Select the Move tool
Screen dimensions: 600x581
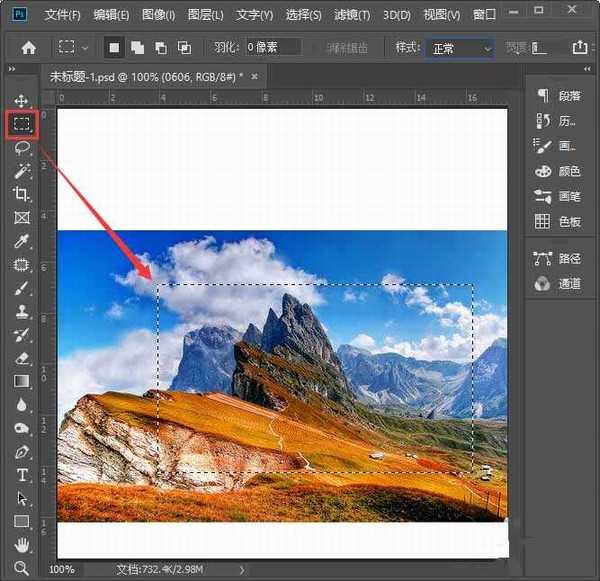click(x=21, y=101)
